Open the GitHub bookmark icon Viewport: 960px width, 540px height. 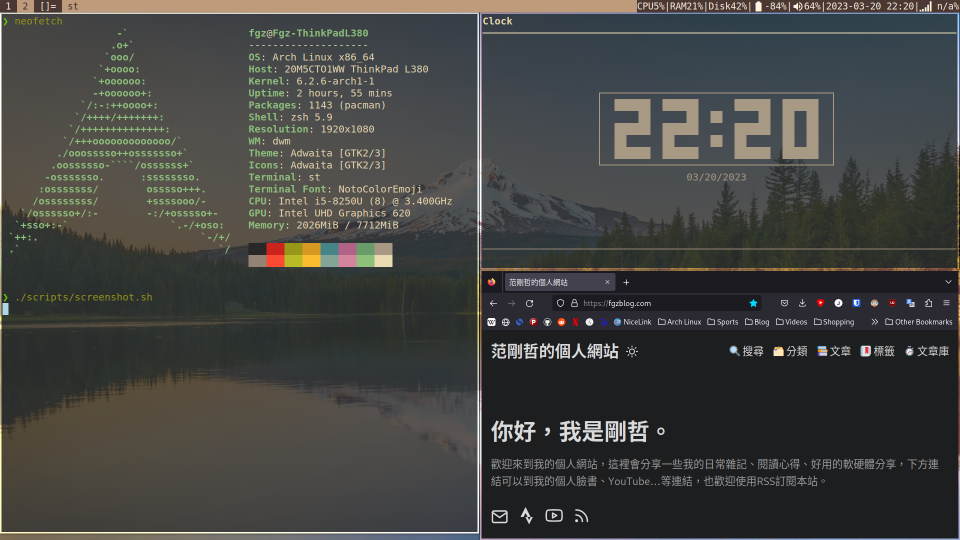547,322
